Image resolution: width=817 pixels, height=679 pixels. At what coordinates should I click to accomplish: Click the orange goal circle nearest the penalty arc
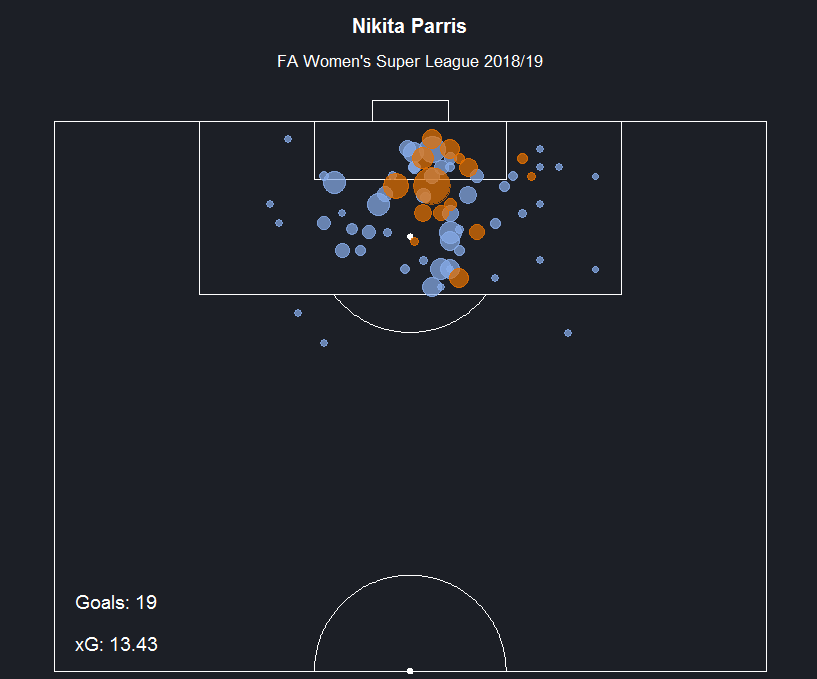tap(459, 278)
